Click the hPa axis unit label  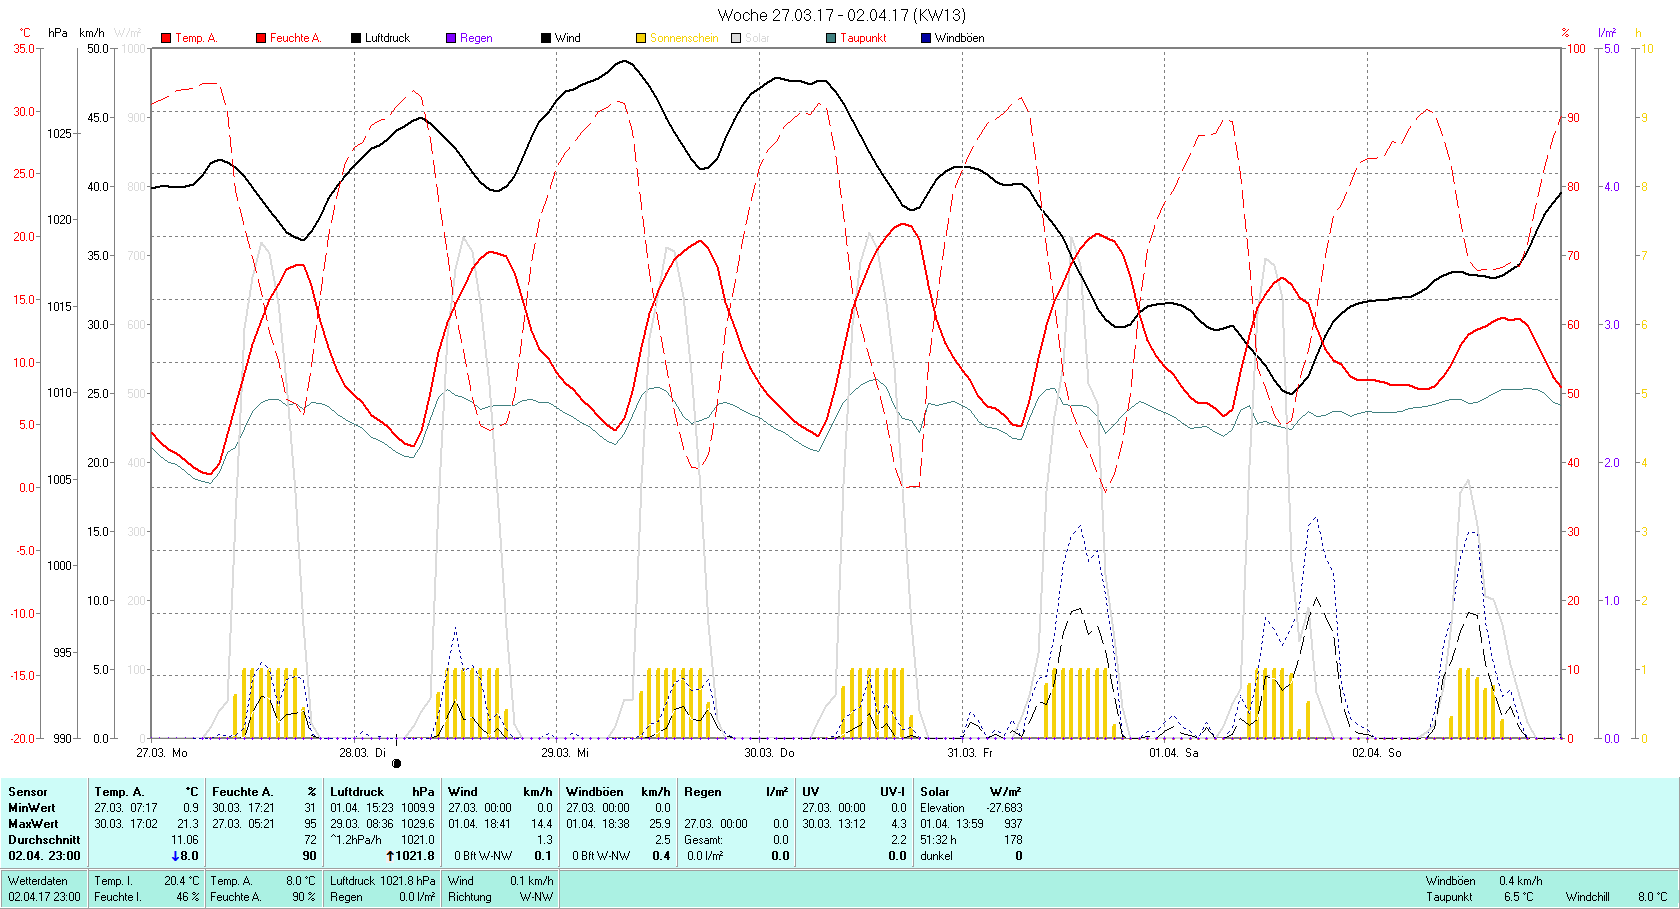coord(58,33)
